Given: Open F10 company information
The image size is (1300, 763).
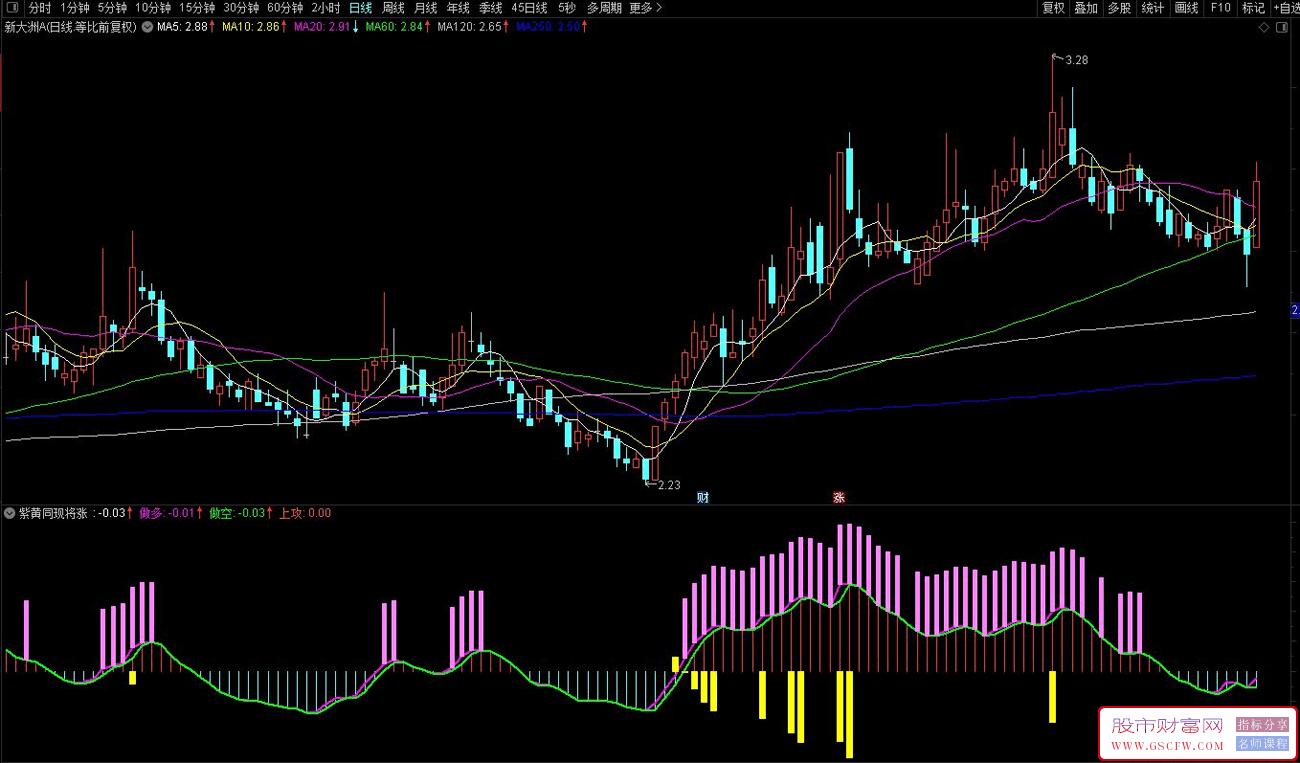Looking at the screenshot, I should pos(1220,8).
